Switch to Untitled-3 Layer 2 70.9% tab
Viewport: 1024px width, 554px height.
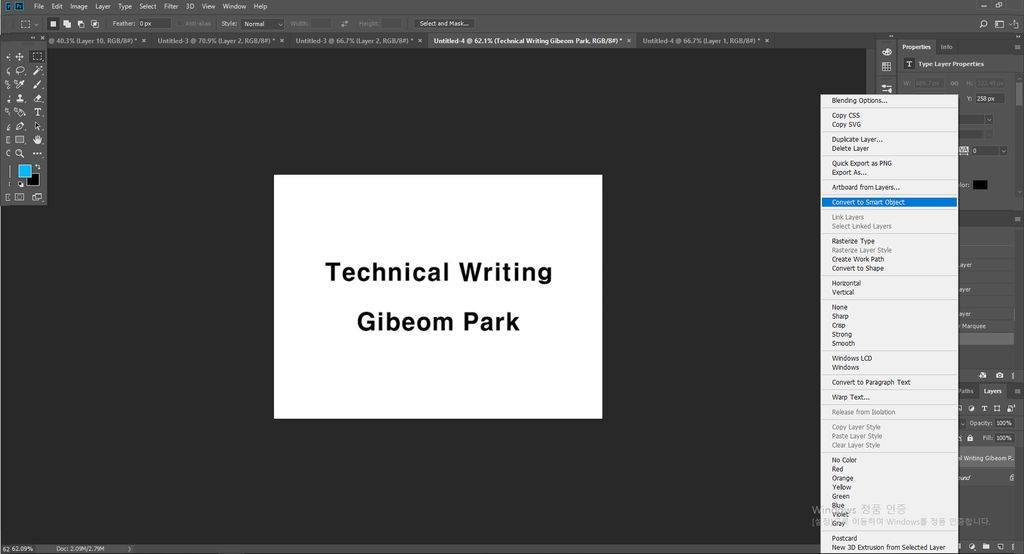[215, 41]
